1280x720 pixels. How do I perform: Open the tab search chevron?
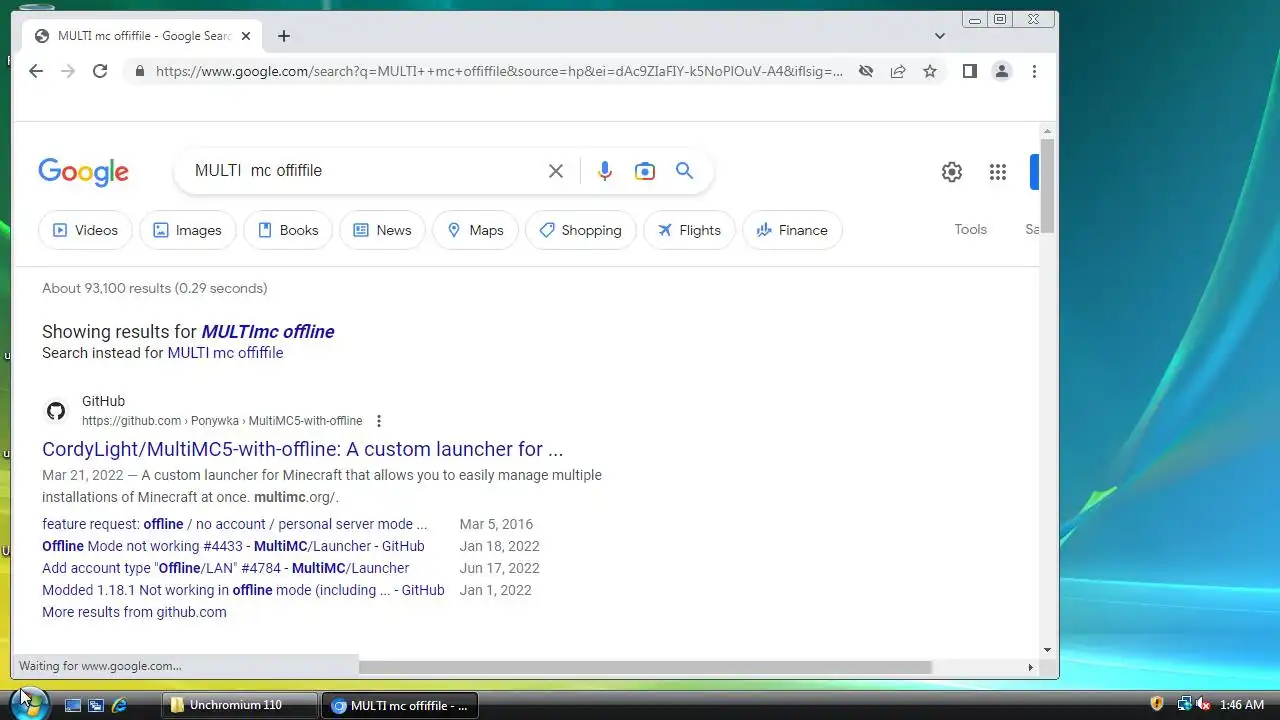pyautogui.click(x=940, y=36)
